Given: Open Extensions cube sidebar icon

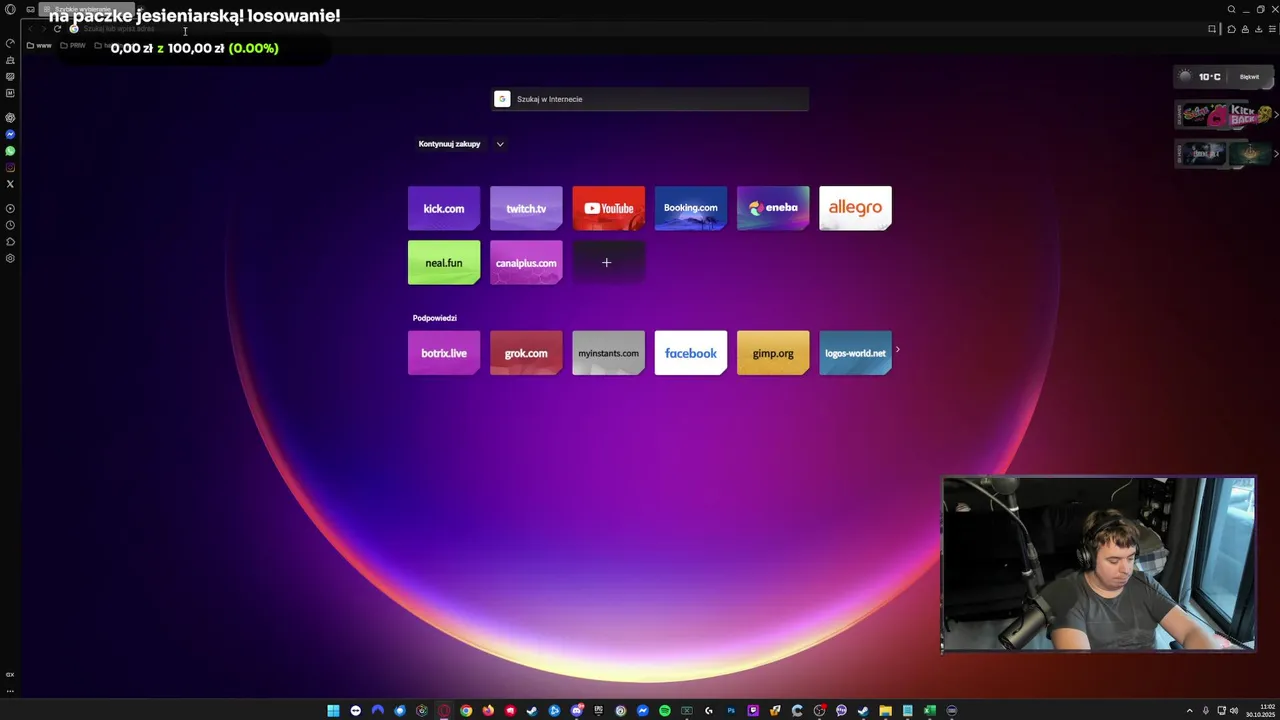Looking at the screenshot, I should (x=10, y=241).
